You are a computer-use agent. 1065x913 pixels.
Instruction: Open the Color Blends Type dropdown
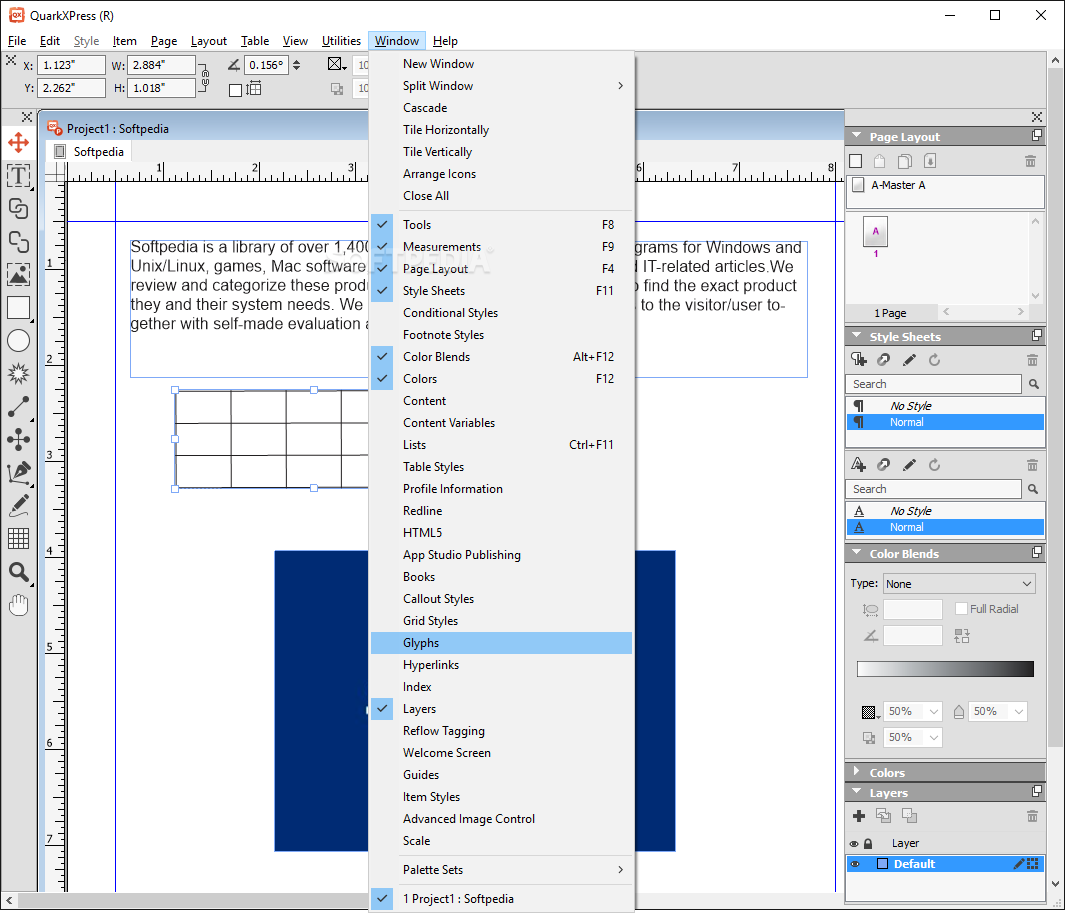(x=959, y=584)
